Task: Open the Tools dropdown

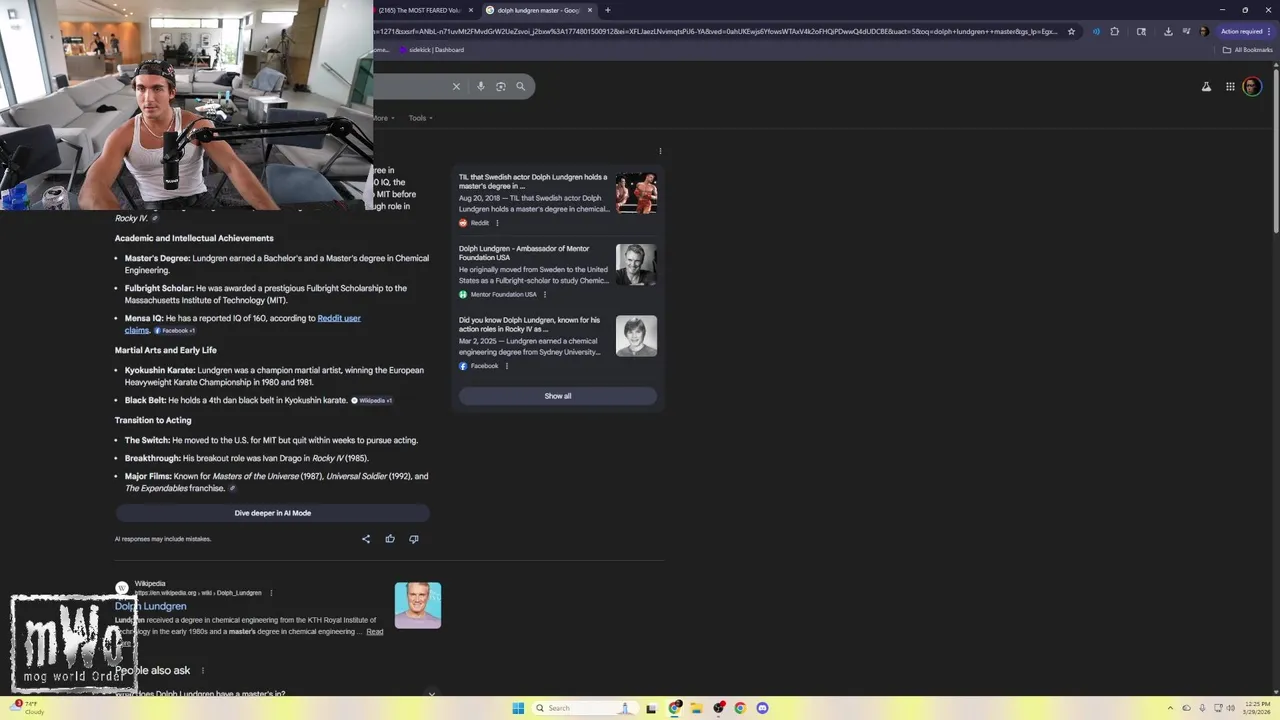Action: [420, 118]
